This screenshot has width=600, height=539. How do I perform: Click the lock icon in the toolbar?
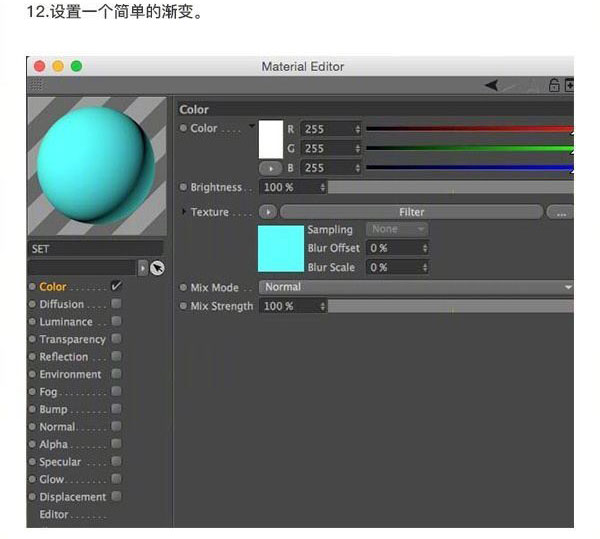pos(554,85)
